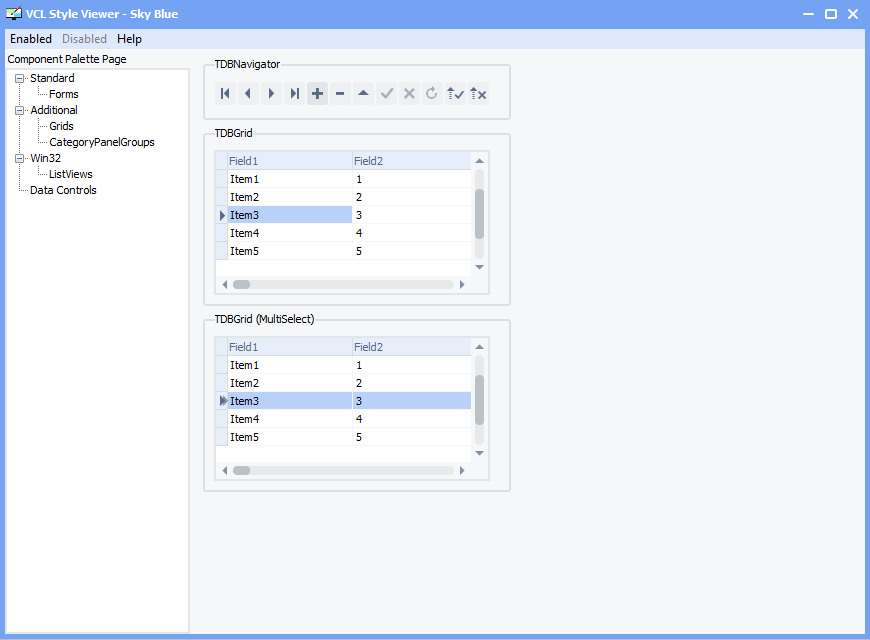Go to first record in TDBNavigator
The height and width of the screenshot is (640, 870).
(x=225, y=94)
